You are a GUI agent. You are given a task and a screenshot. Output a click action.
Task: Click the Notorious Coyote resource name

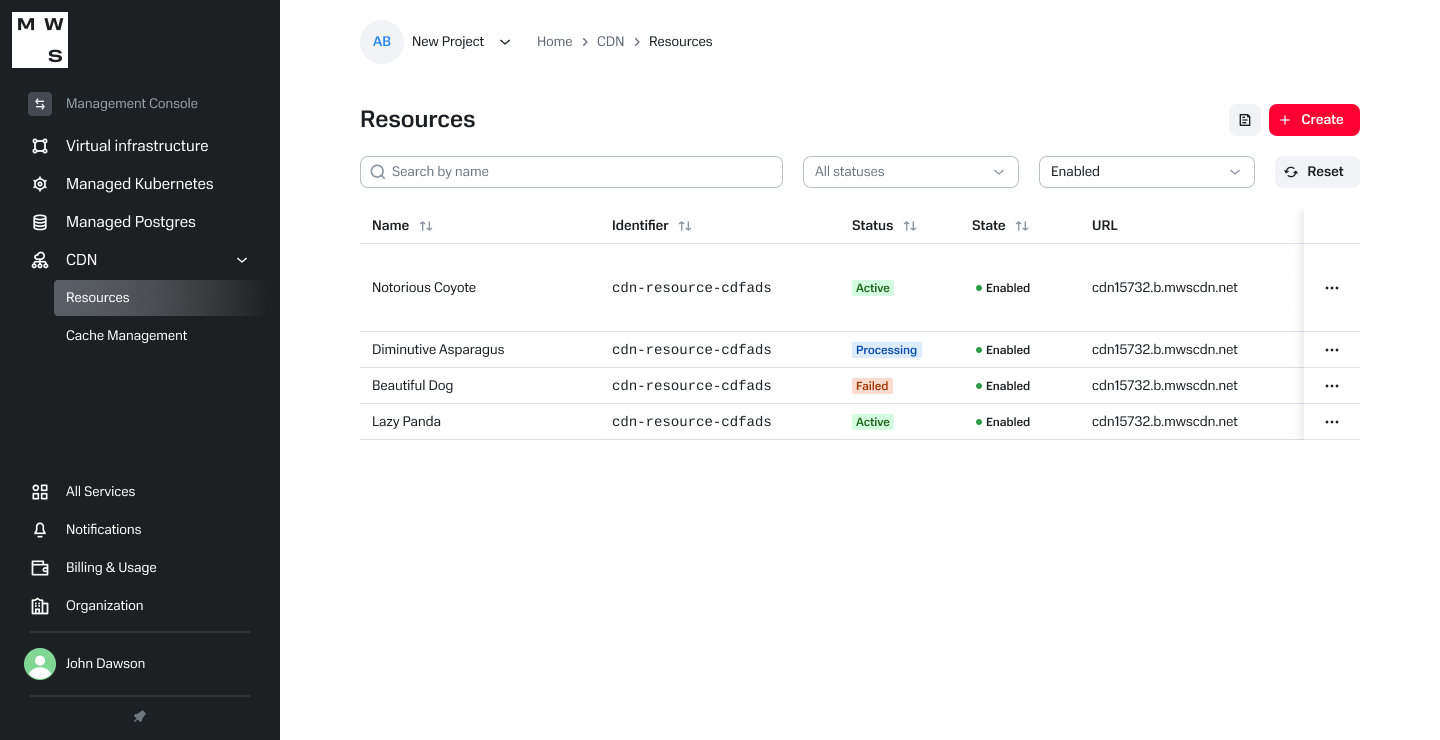424,288
